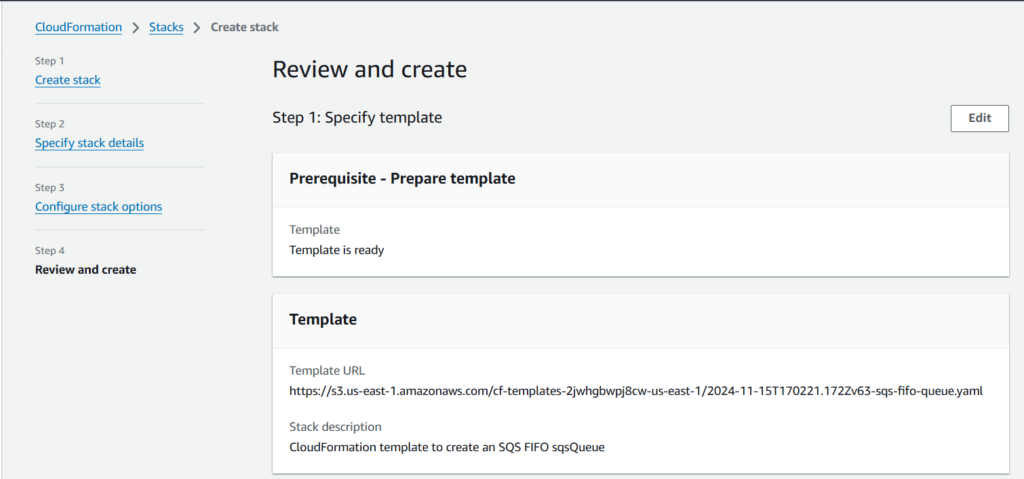Click the S3 template URL text
Screen dimensions: 1024x479
click(x=635, y=391)
